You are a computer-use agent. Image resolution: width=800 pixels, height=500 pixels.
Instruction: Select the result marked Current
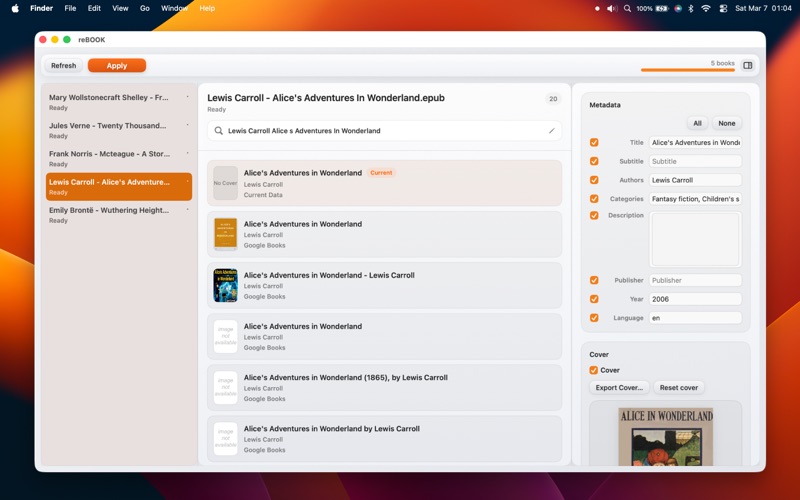(384, 183)
